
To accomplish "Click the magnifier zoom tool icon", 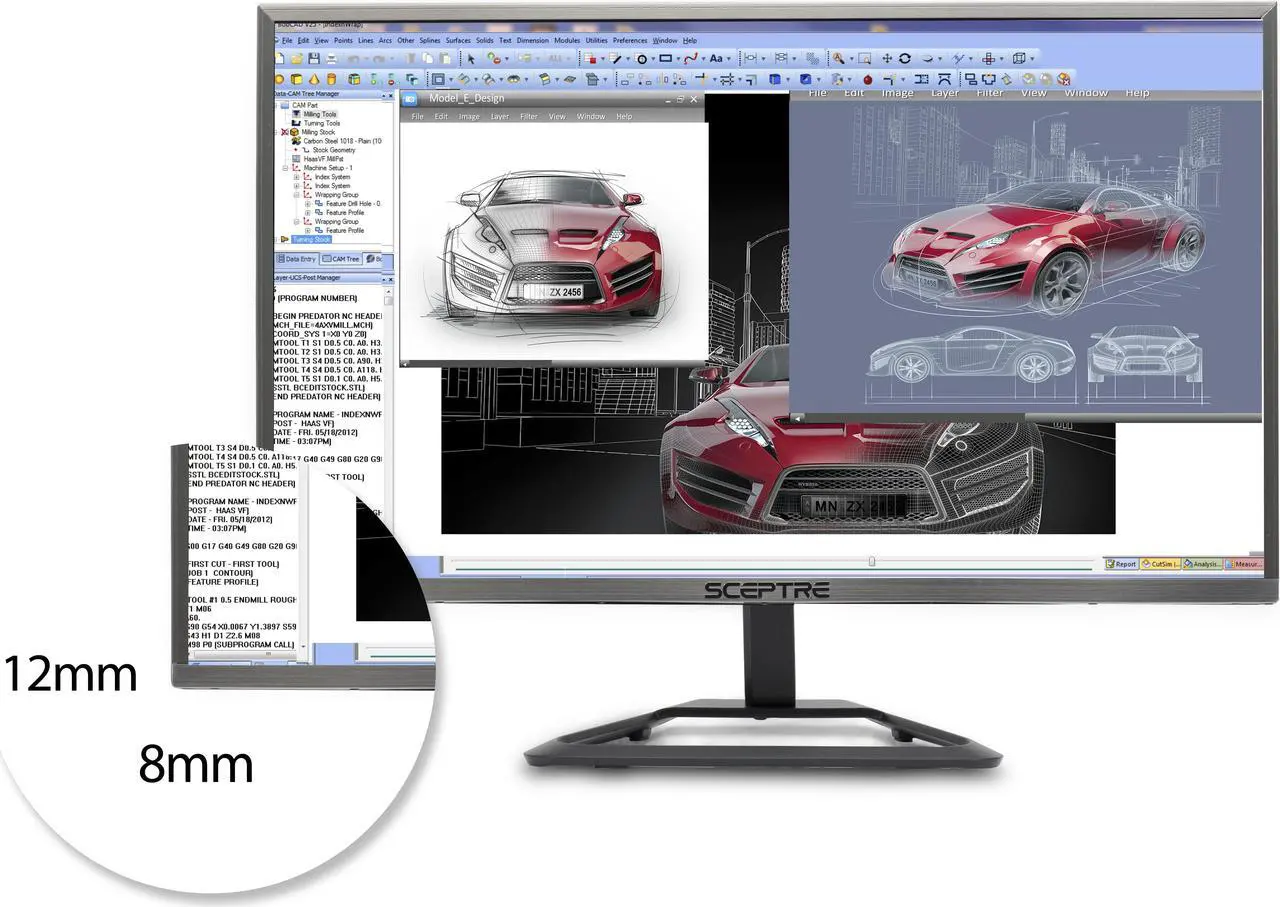I will click(838, 59).
